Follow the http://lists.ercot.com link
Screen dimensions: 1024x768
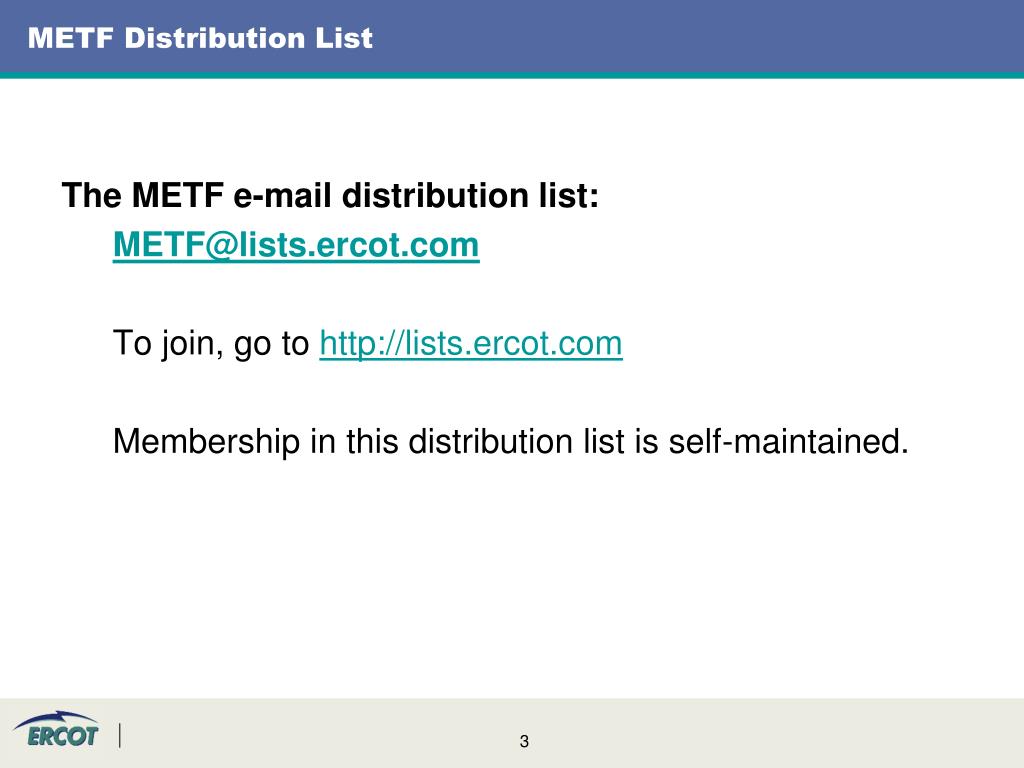click(x=471, y=344)
